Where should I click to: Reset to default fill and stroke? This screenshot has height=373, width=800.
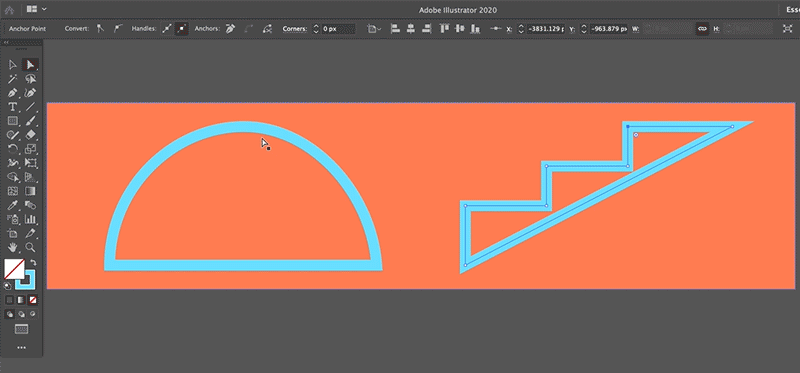pyautogui.click(x=8, y=286)
